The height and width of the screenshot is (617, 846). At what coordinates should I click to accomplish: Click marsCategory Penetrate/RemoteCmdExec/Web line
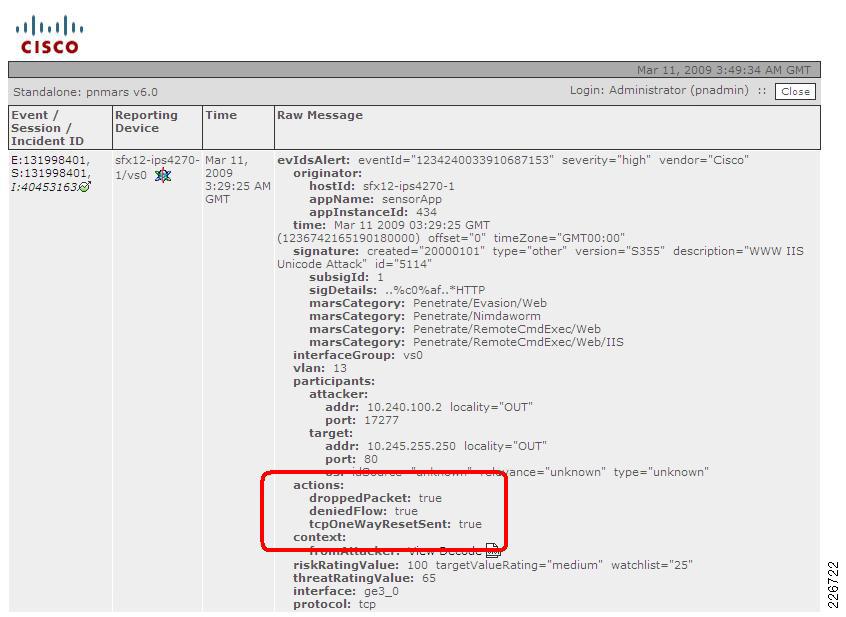coord(455,329)
